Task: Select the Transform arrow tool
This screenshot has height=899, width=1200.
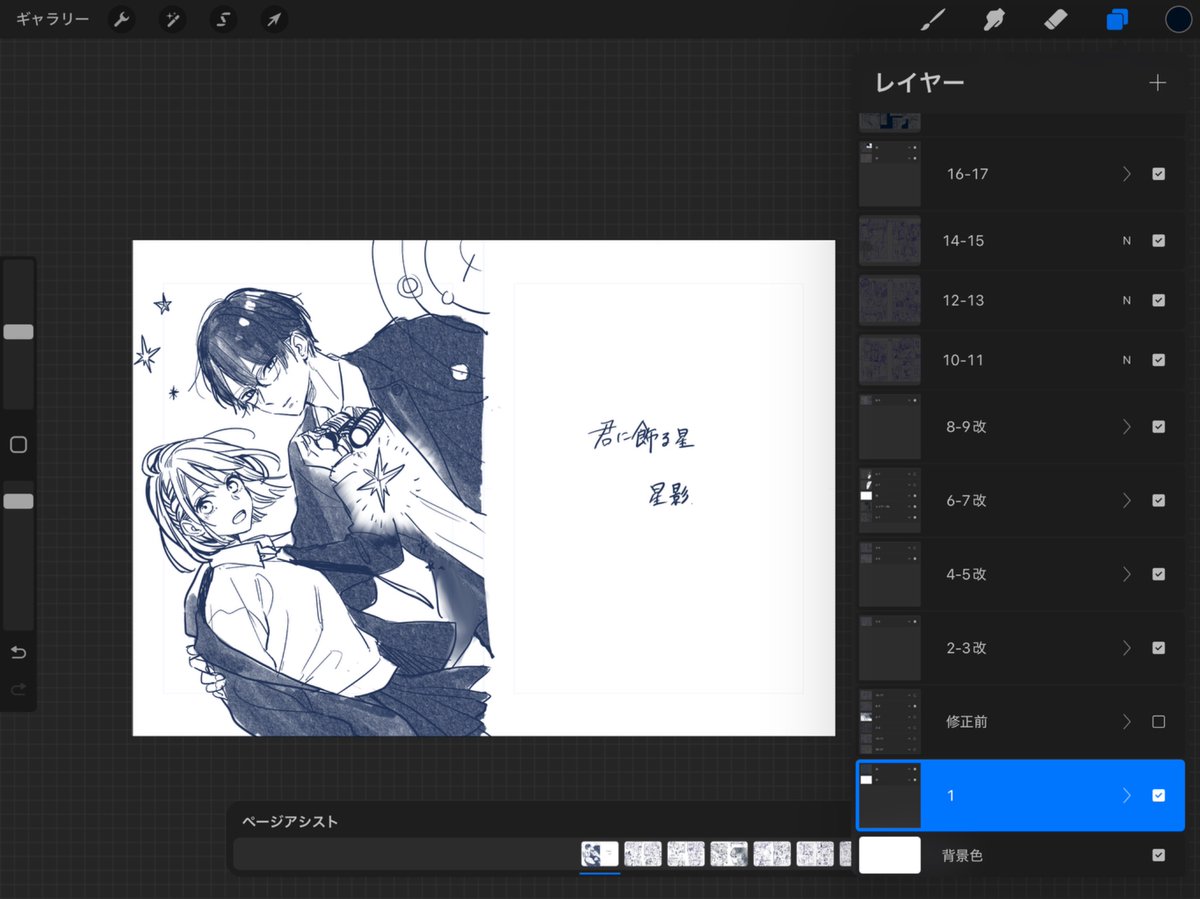Action: click(273, 19)
